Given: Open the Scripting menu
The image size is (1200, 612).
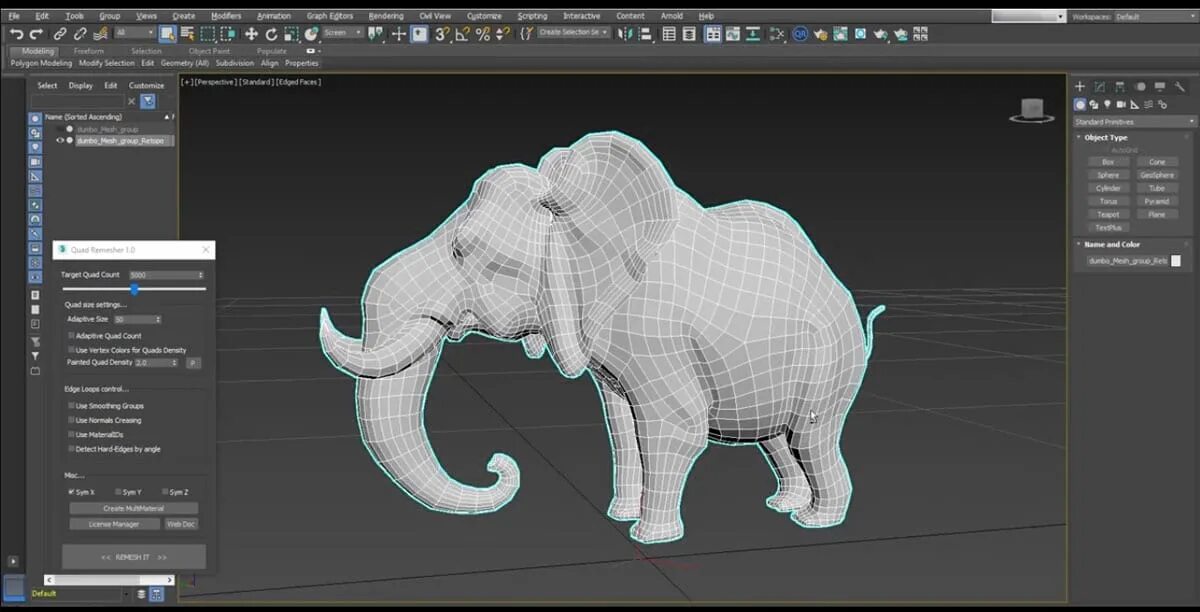Looking at the screenshot, I should coord(532,17).
